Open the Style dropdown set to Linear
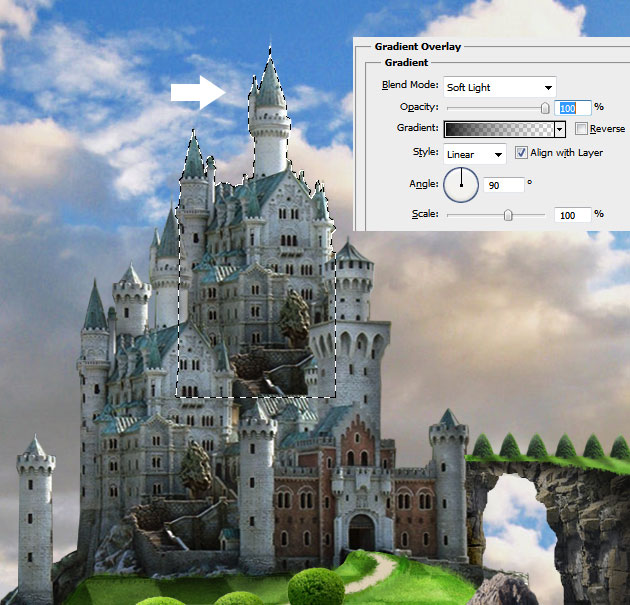This screenshot has height=605, width=630. tap(474, 154)
